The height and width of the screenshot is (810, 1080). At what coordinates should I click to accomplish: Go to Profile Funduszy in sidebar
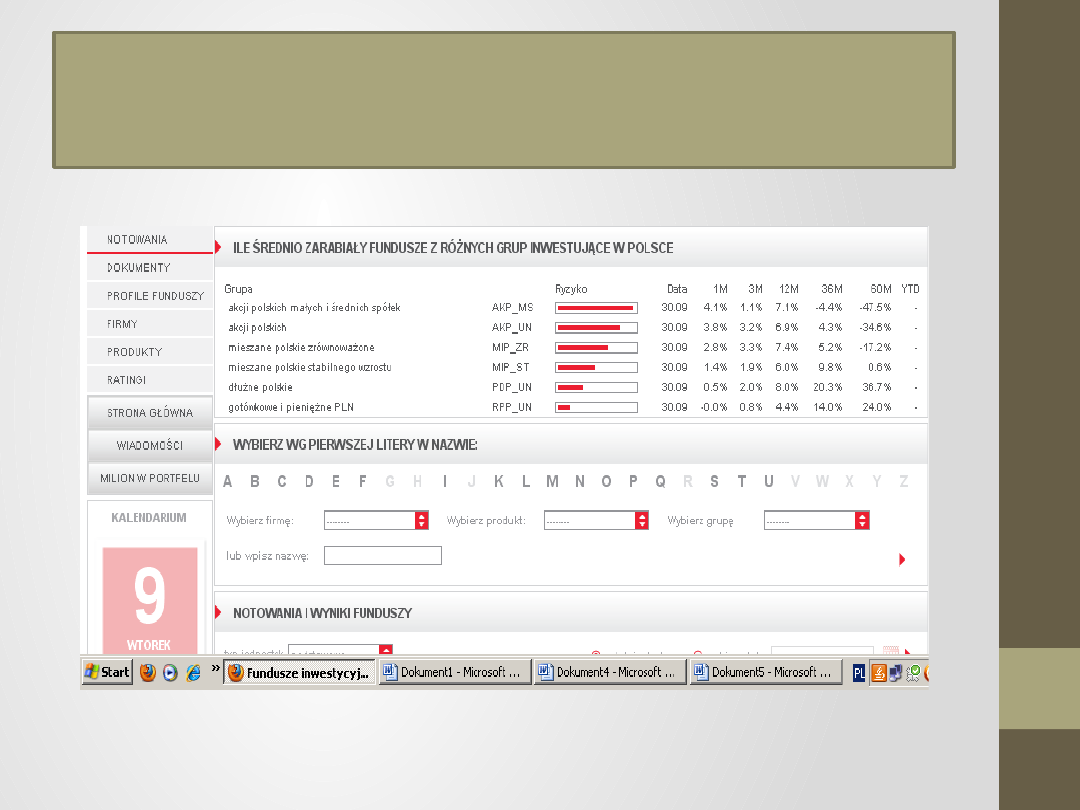[155, 296]
